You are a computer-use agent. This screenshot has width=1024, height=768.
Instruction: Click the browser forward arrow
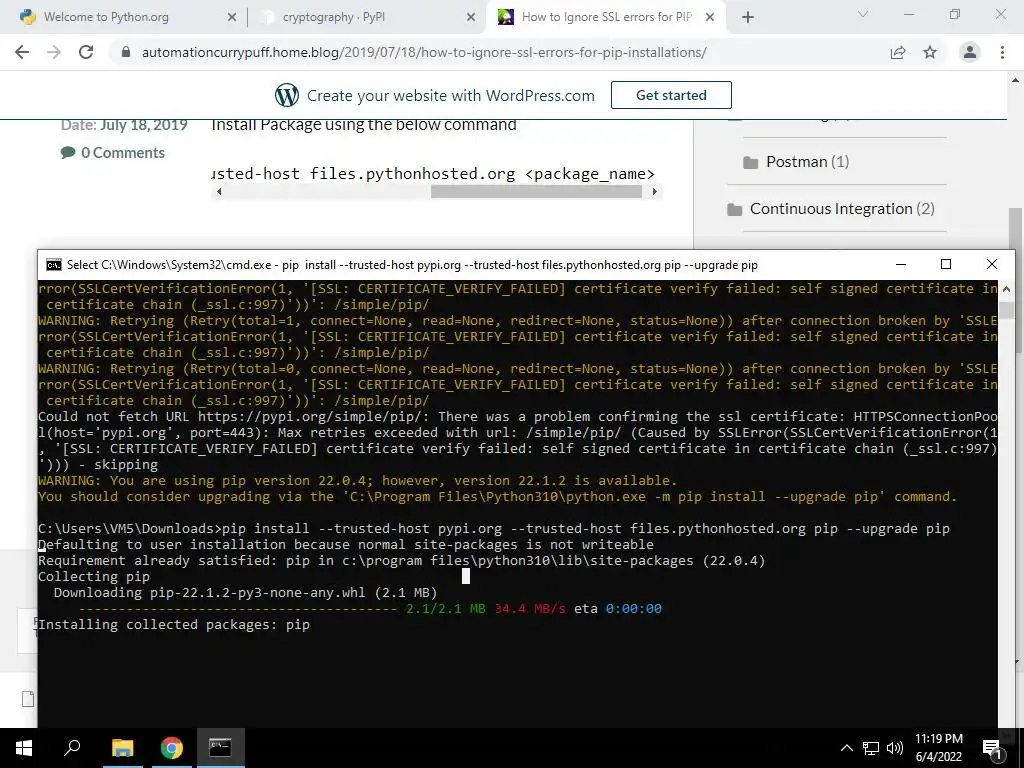point(54,52)
